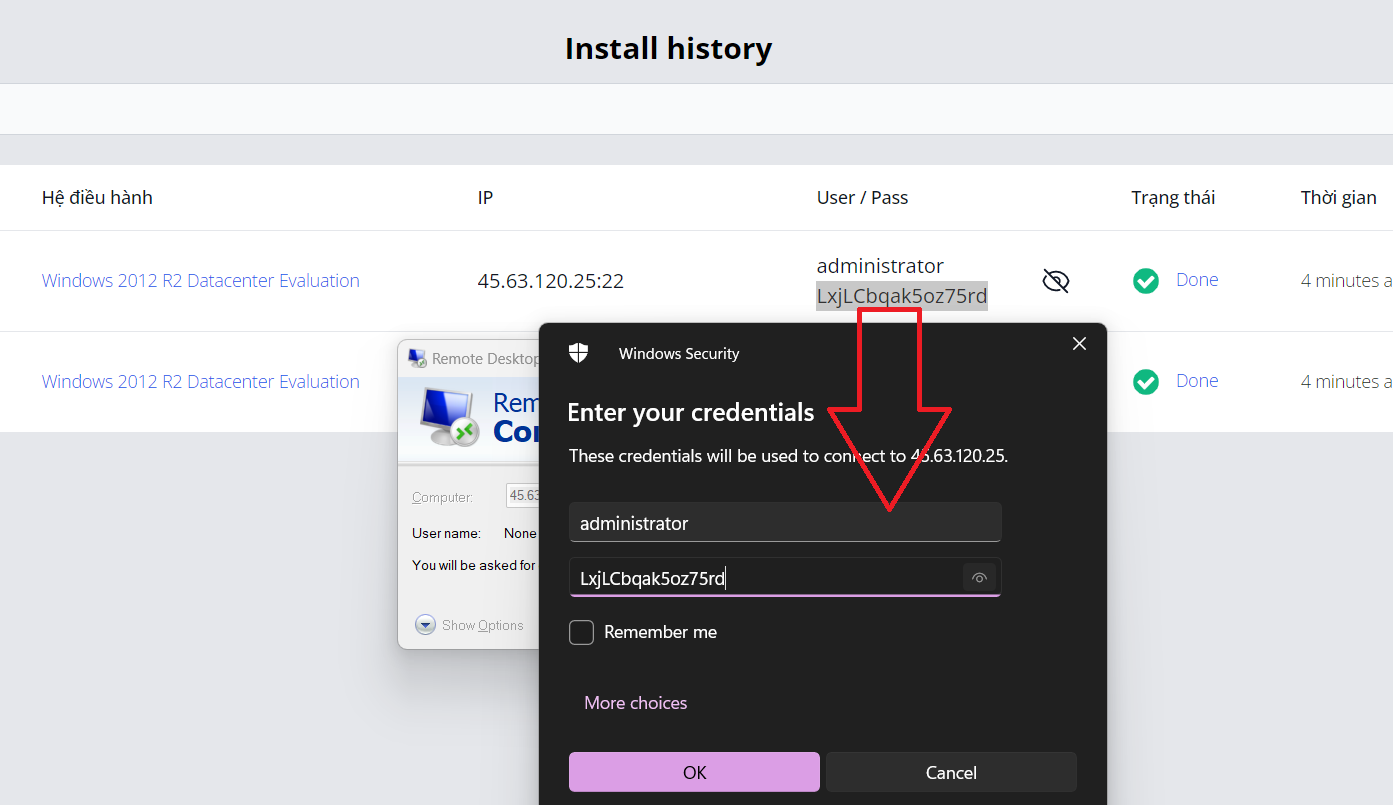Screen dimensions: 1393x805
Task: Click the OK button
Action: point(694,772)
